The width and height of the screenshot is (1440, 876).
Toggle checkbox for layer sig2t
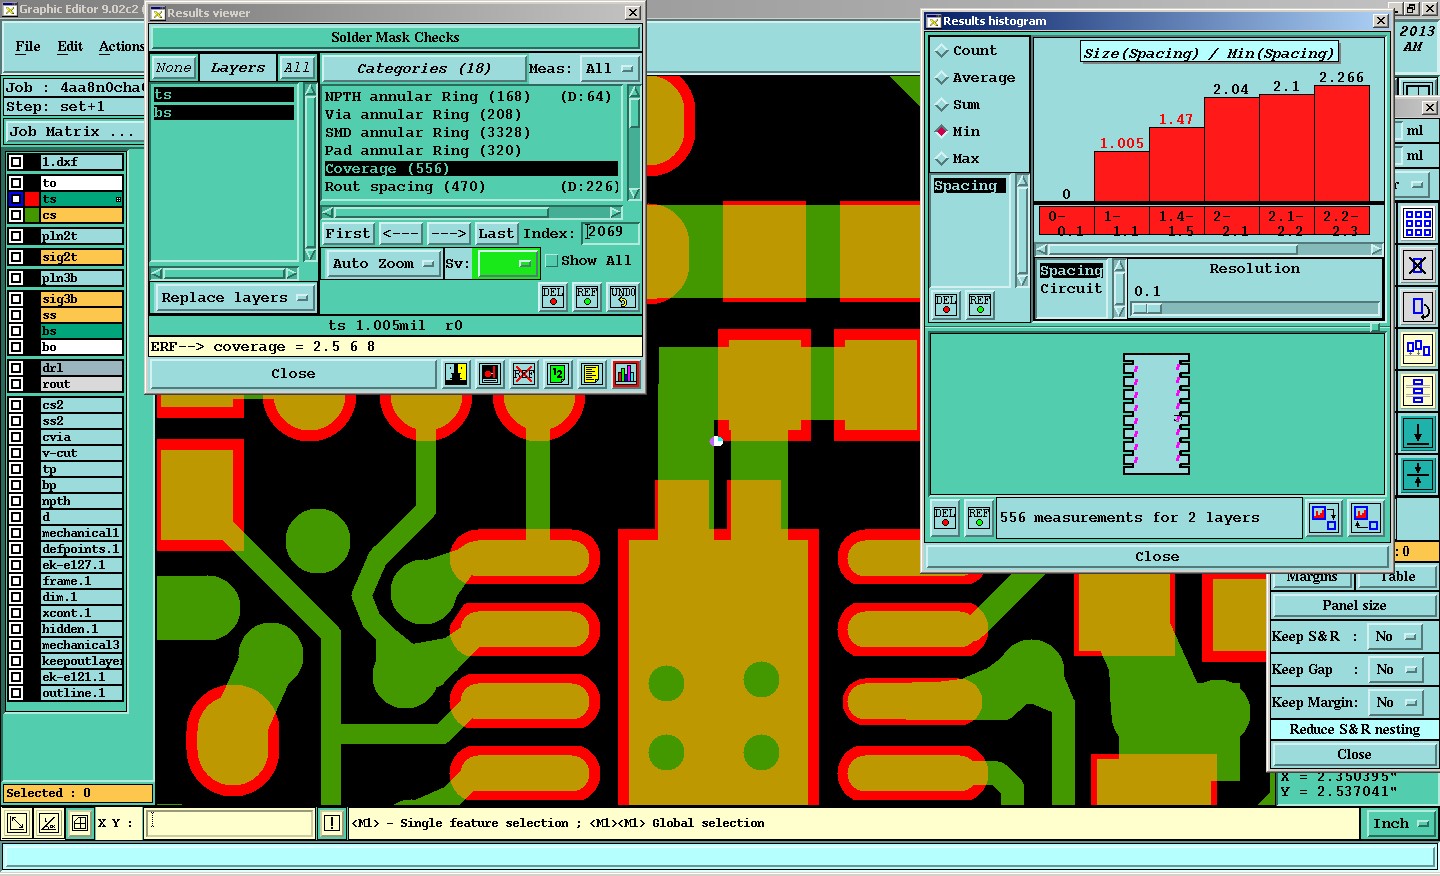coord(16,257)
